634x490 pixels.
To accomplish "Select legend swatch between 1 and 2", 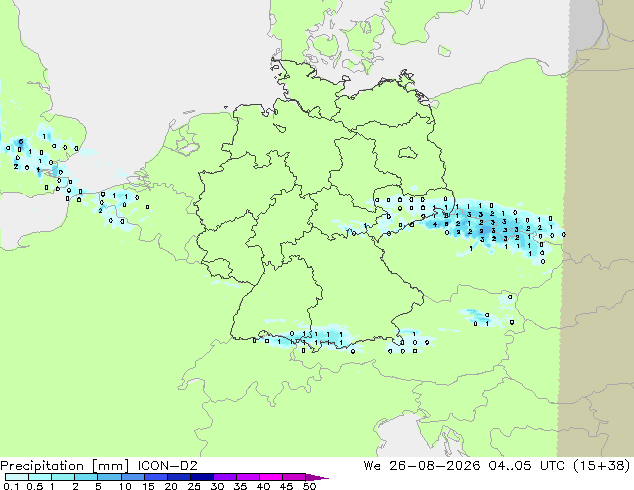I will (x=63, y=477).
